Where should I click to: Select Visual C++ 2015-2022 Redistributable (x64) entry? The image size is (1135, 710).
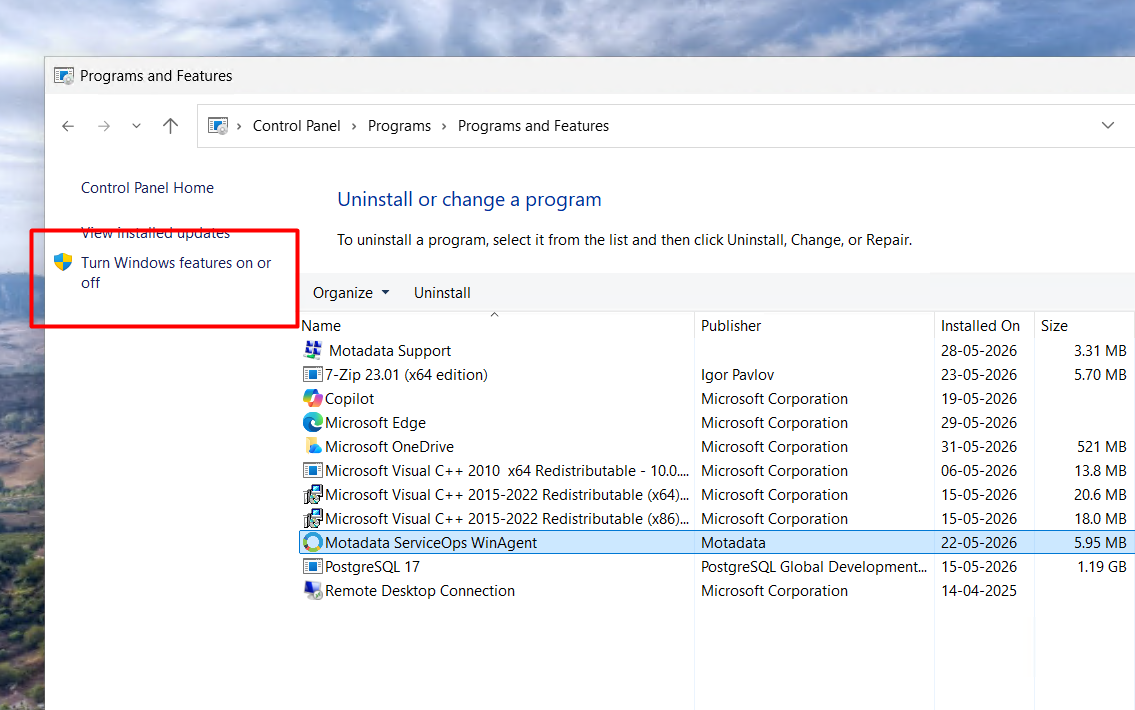point(507,494)
